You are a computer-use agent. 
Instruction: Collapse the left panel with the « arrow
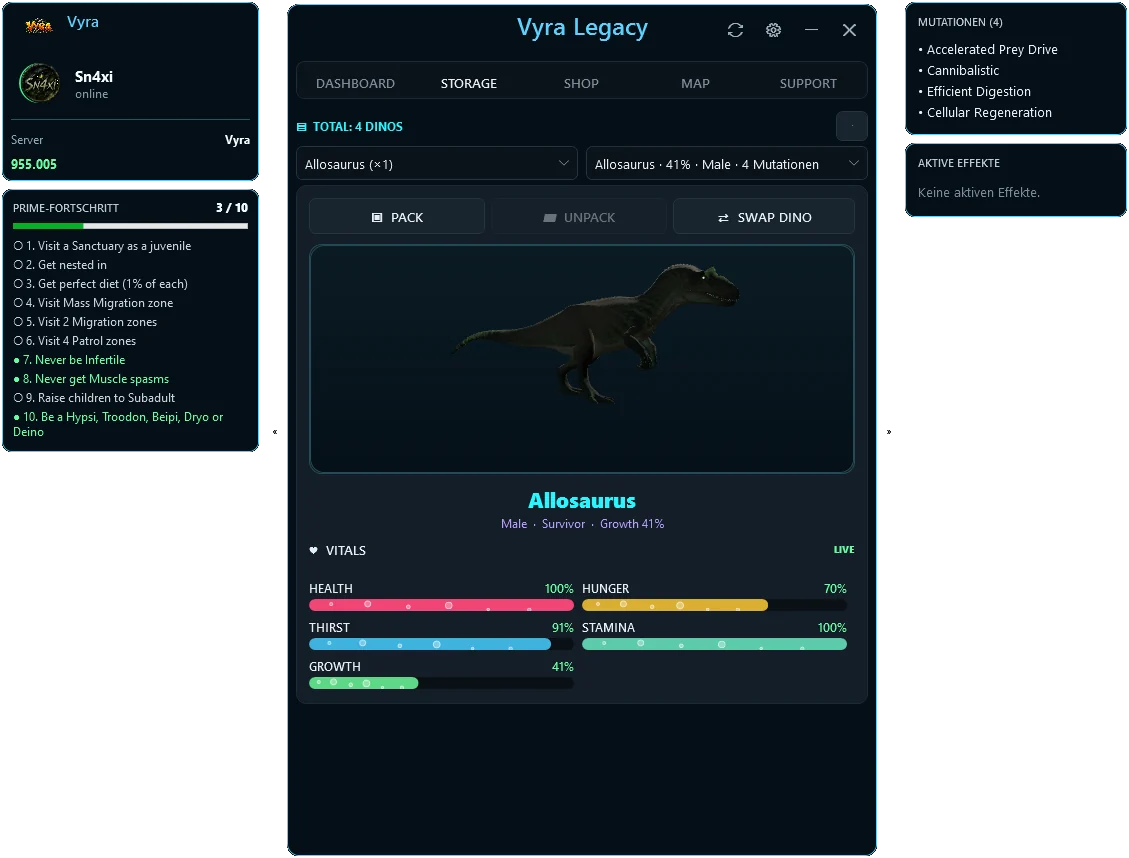tap(275, 432)
